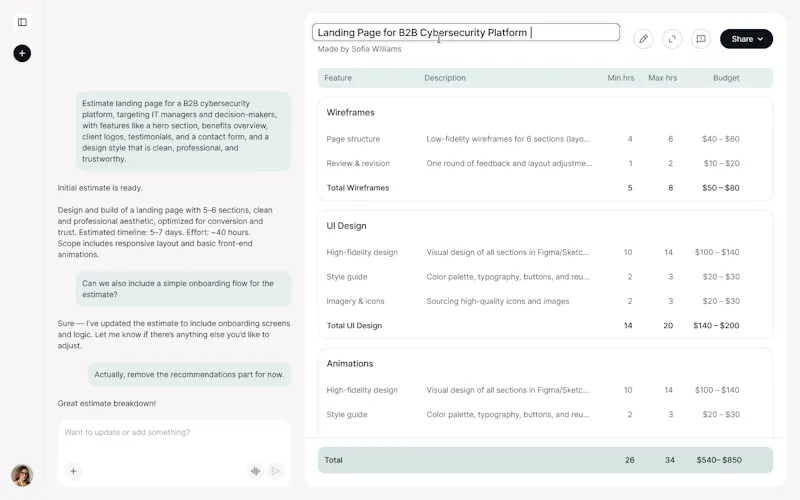Screen dimensions: 800x500
Task: Click the Max hrs column header
Action: pyautogui.click(x=662, y=78)
